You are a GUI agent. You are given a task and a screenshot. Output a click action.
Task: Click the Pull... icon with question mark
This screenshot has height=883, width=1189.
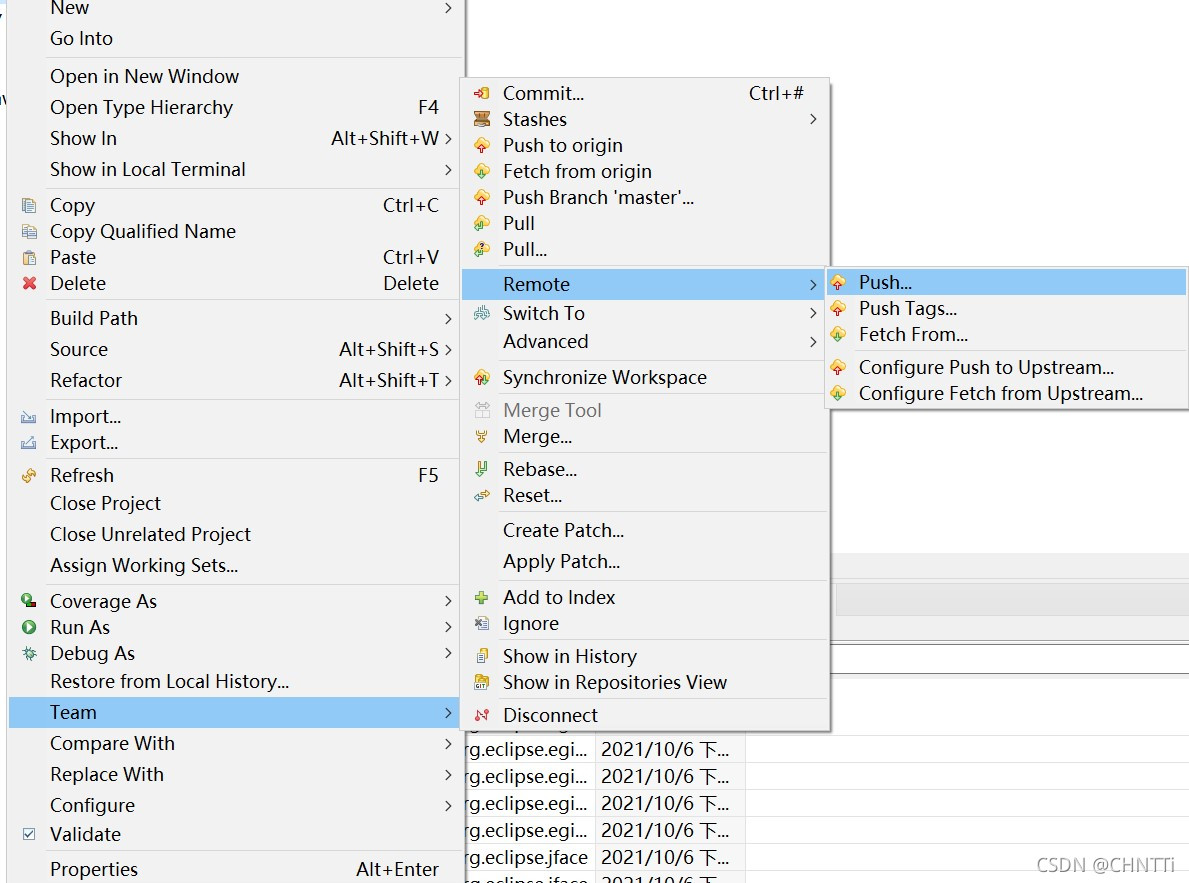(x=482, y=249)
